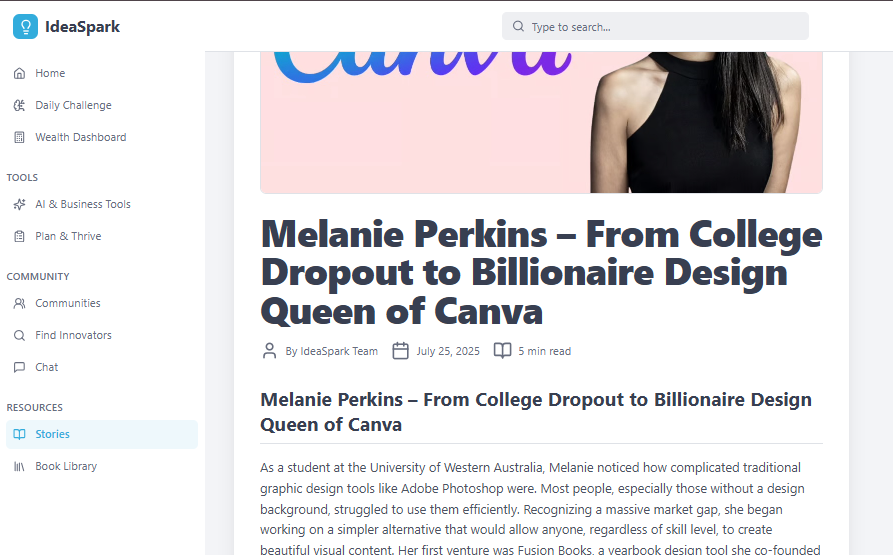Click the Chat speech bubble icon
The height and width of the screenshot is (555, 893).
tap(19, 367)
